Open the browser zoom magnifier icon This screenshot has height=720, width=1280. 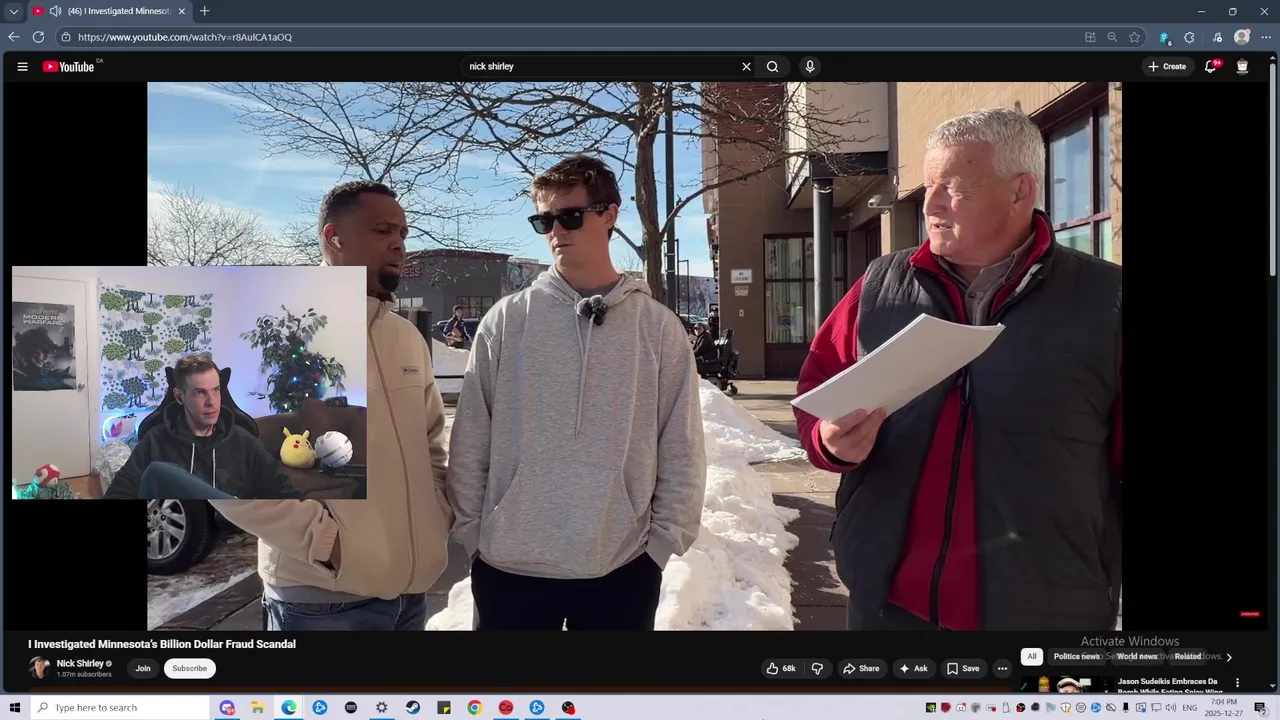(1112, 37)
